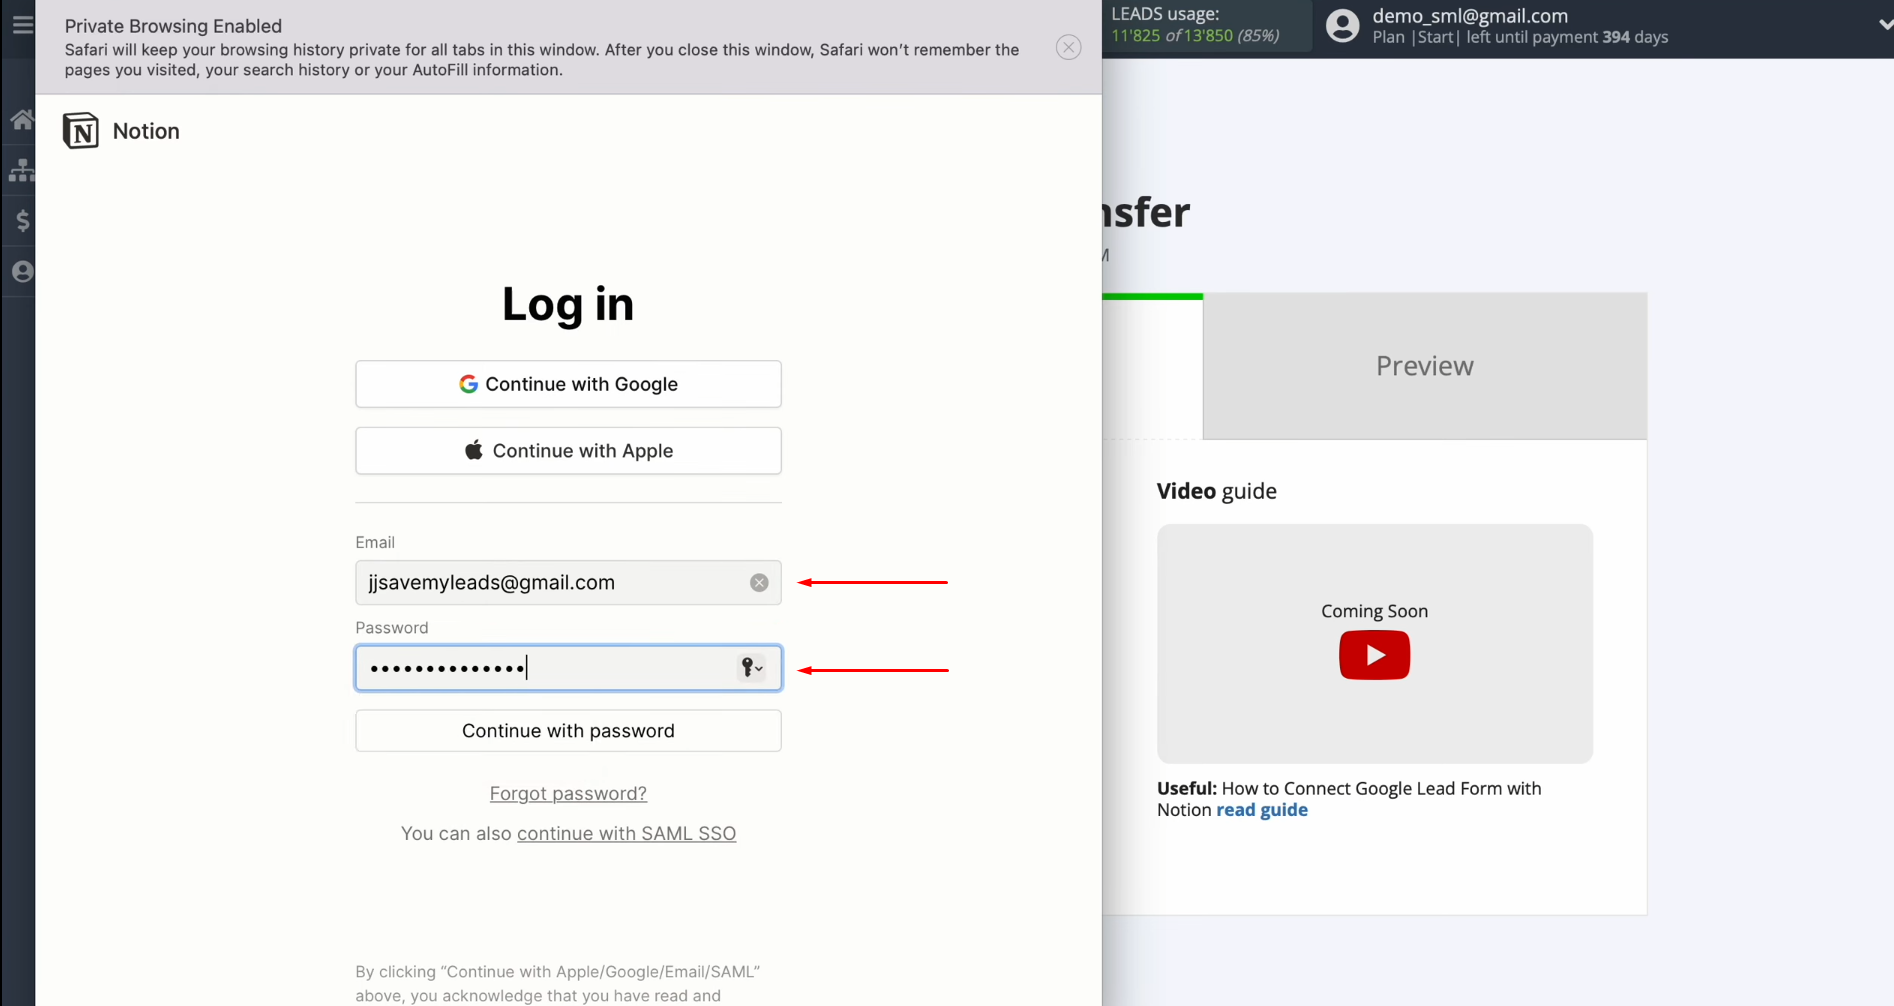This screenshot has width=1894, height=1006.
Task: Click the account avatar icon in header
Action: coord(1342,26)
